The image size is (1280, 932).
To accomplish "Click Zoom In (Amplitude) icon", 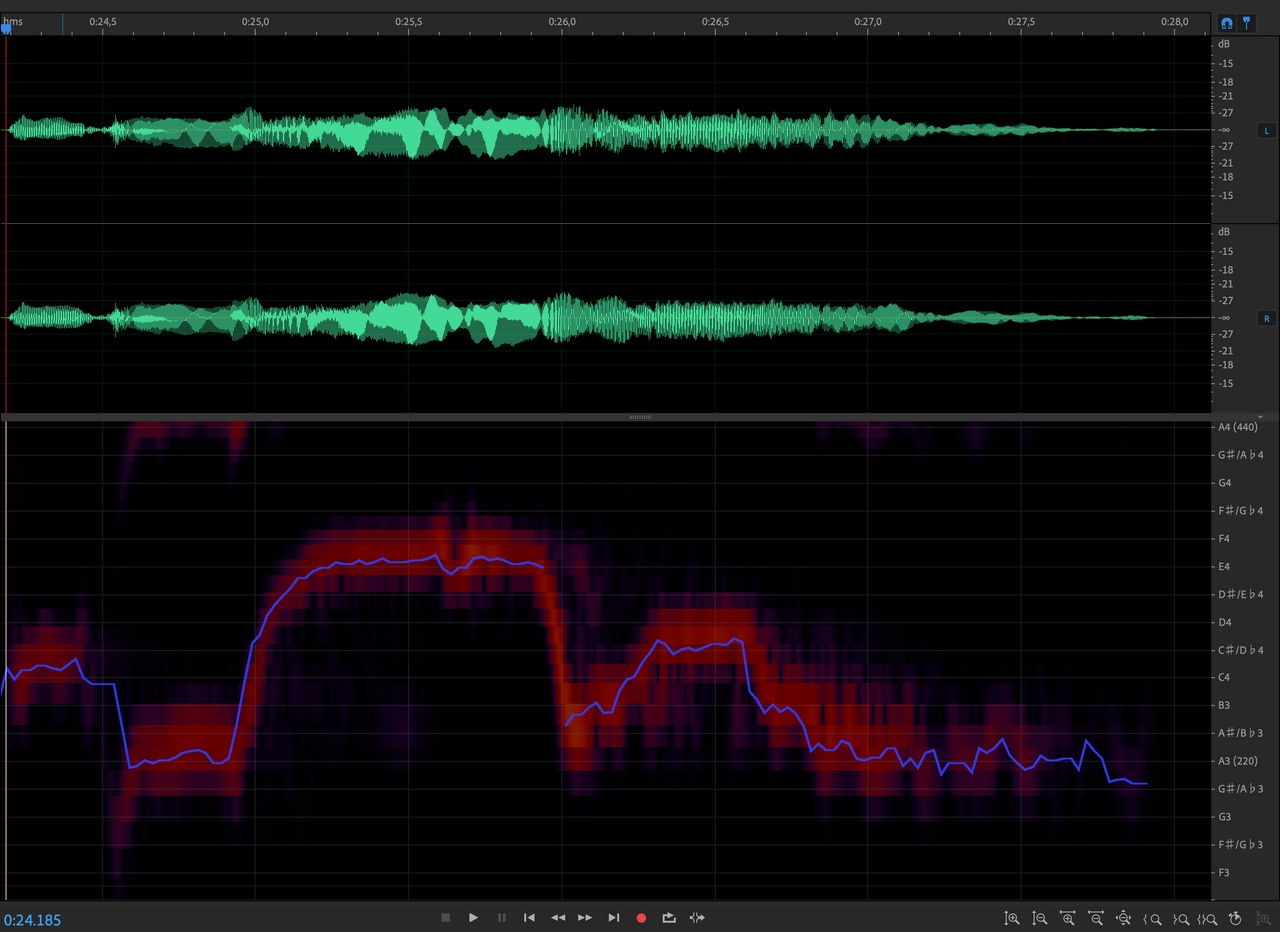I will tap(1012, 918).
